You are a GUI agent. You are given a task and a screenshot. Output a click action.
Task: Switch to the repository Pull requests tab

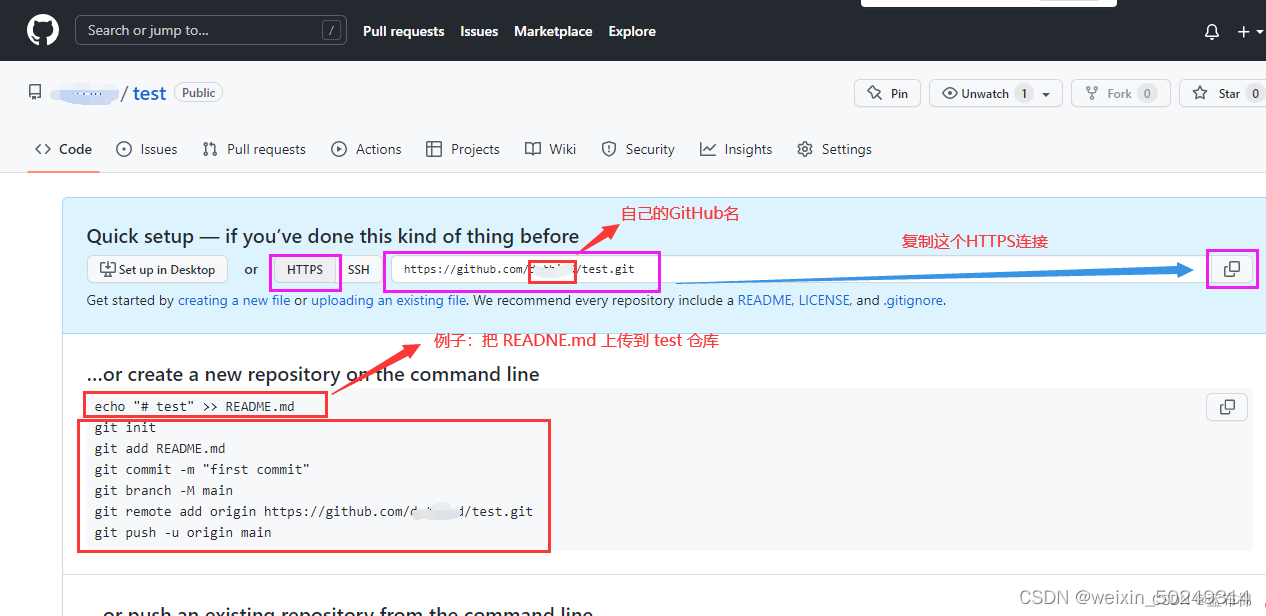coord(254,149)
